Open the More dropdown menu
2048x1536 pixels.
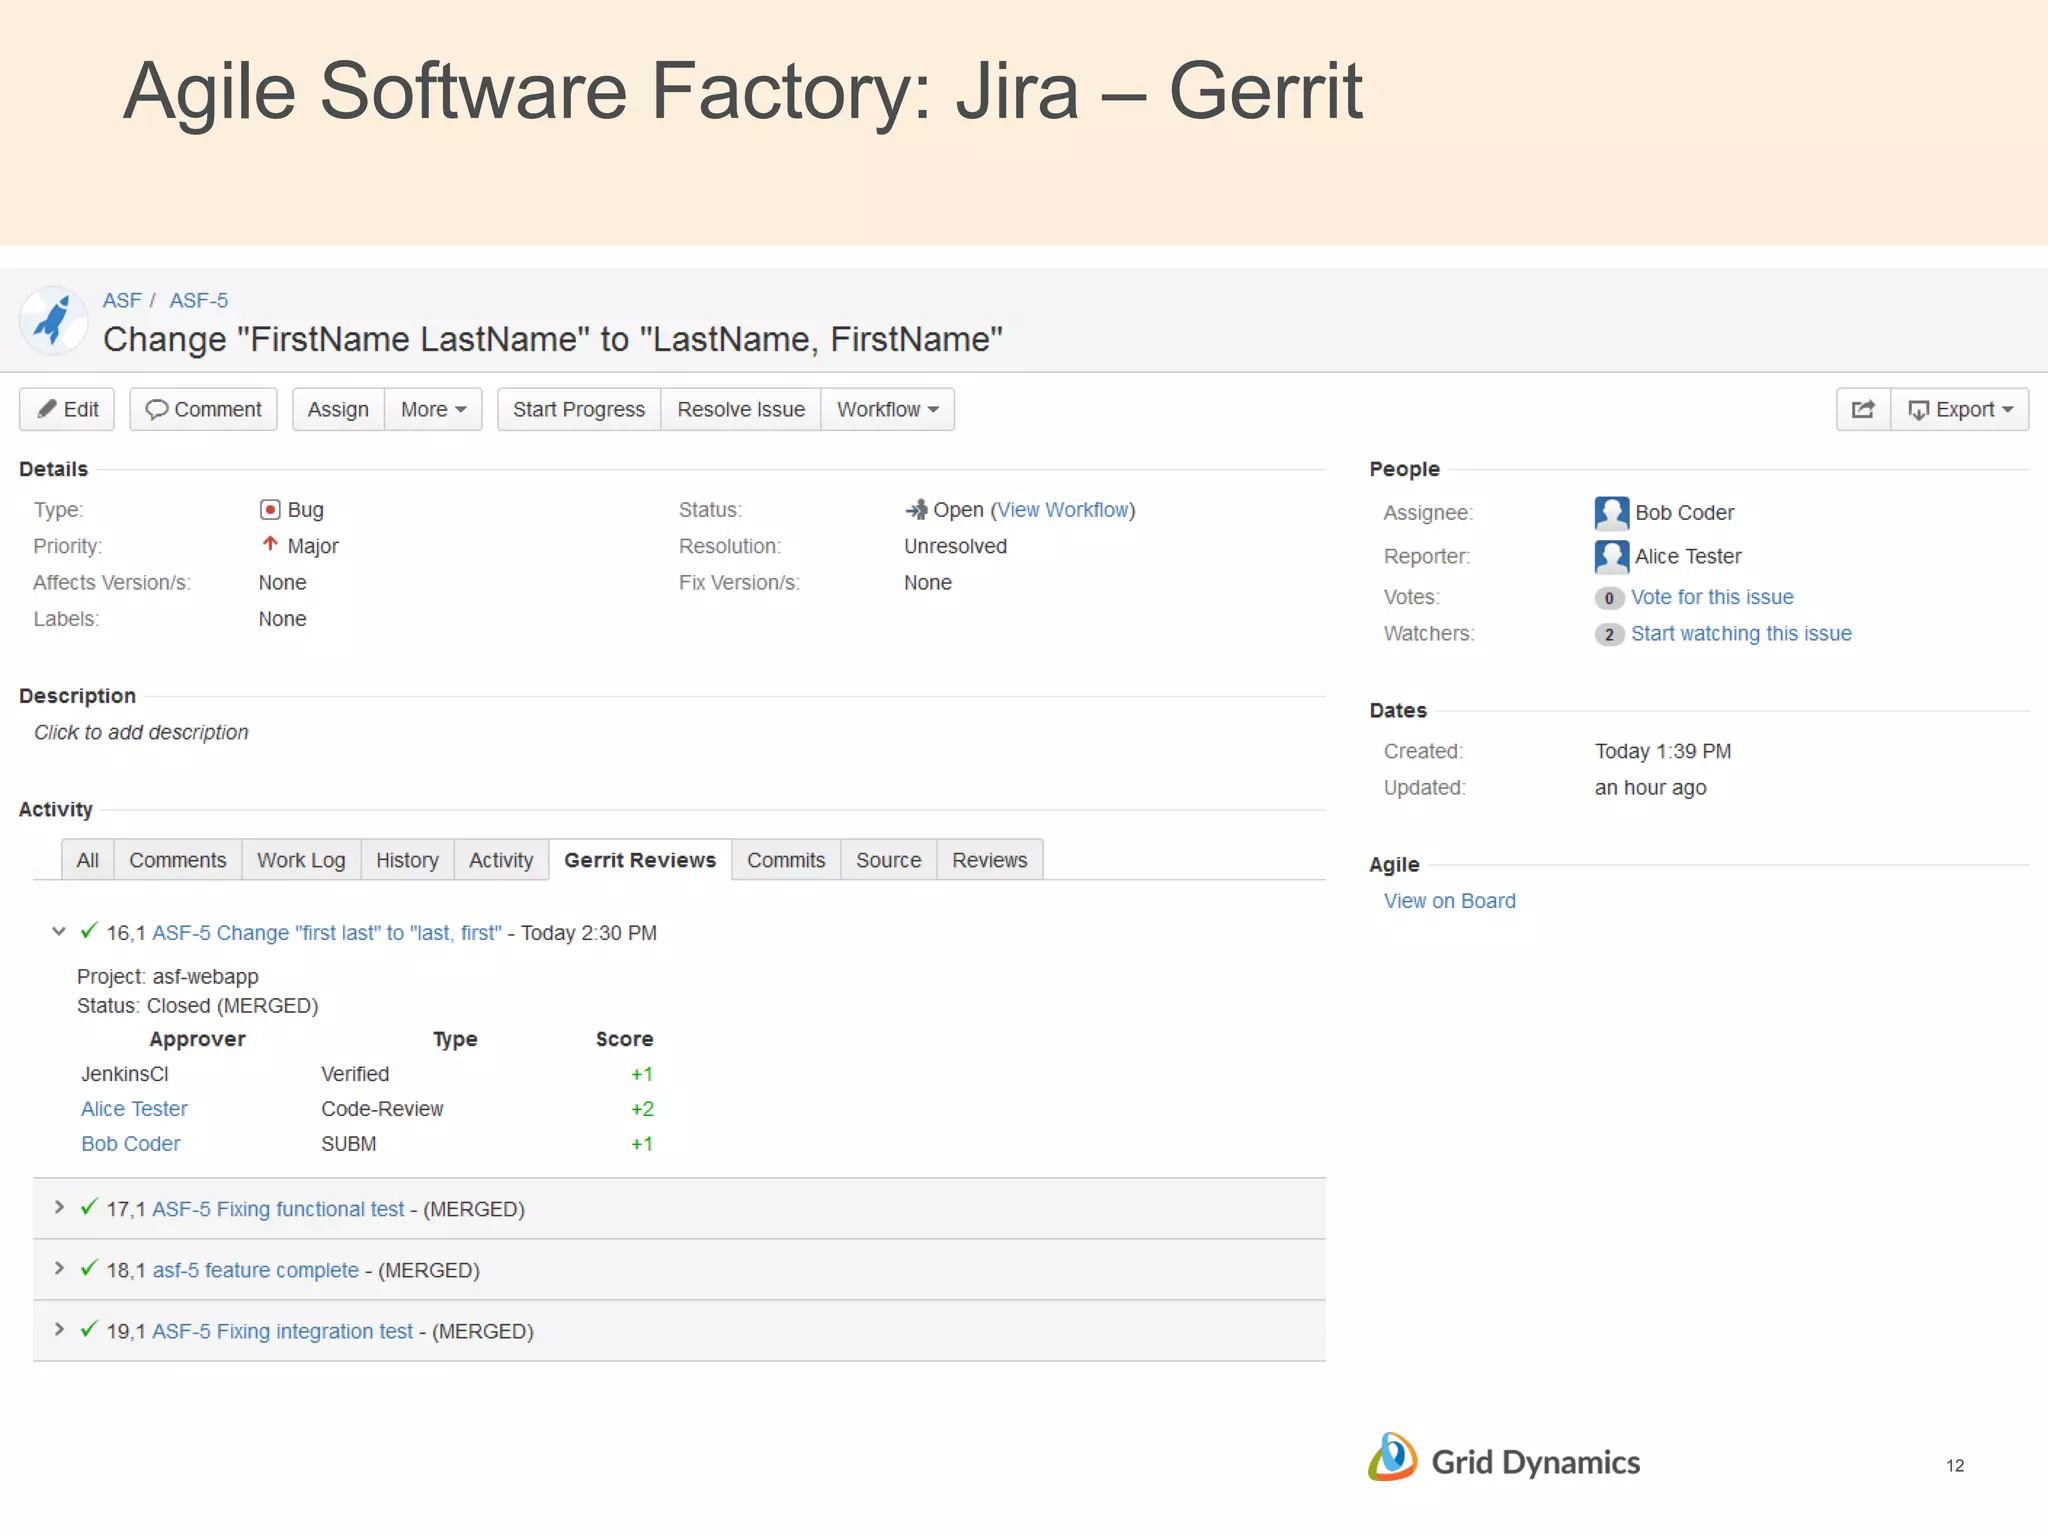433,410
